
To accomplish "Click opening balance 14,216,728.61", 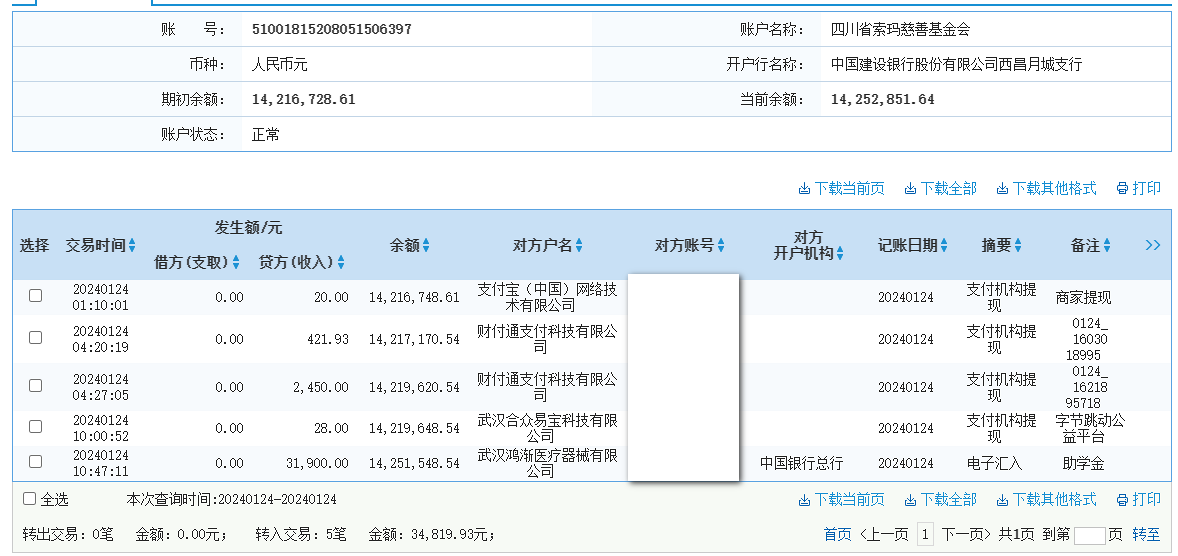I will [304, 99].
